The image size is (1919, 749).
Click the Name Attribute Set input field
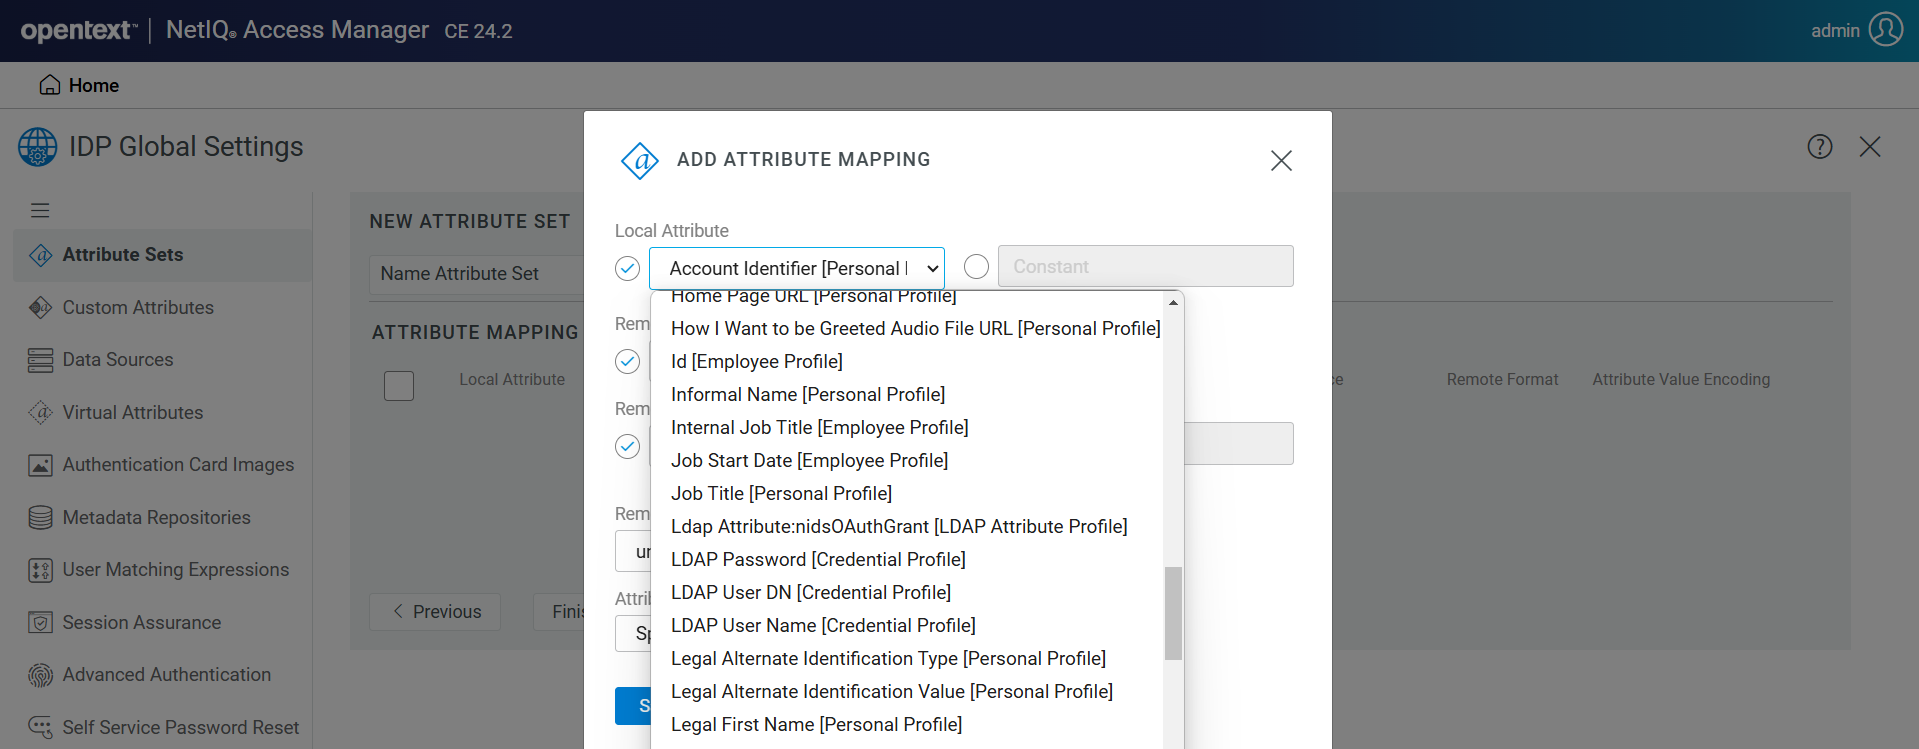coord(476,274)
